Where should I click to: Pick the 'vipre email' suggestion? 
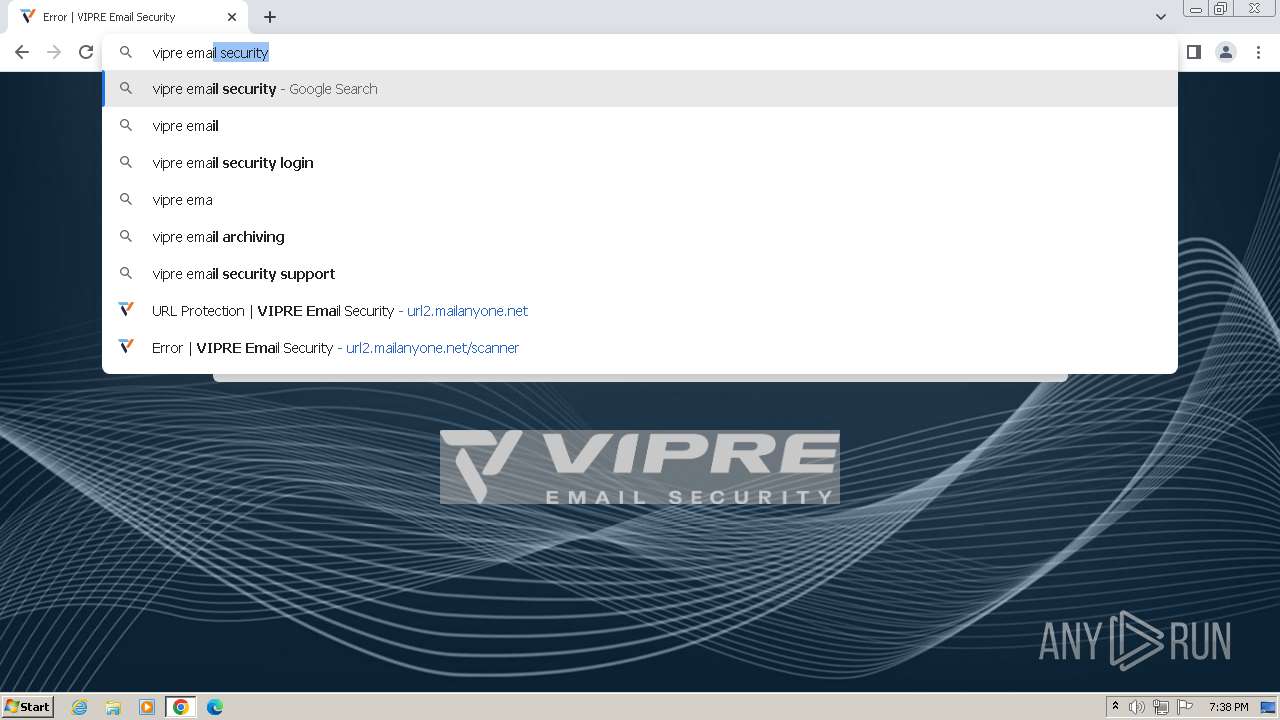(640, 126)
